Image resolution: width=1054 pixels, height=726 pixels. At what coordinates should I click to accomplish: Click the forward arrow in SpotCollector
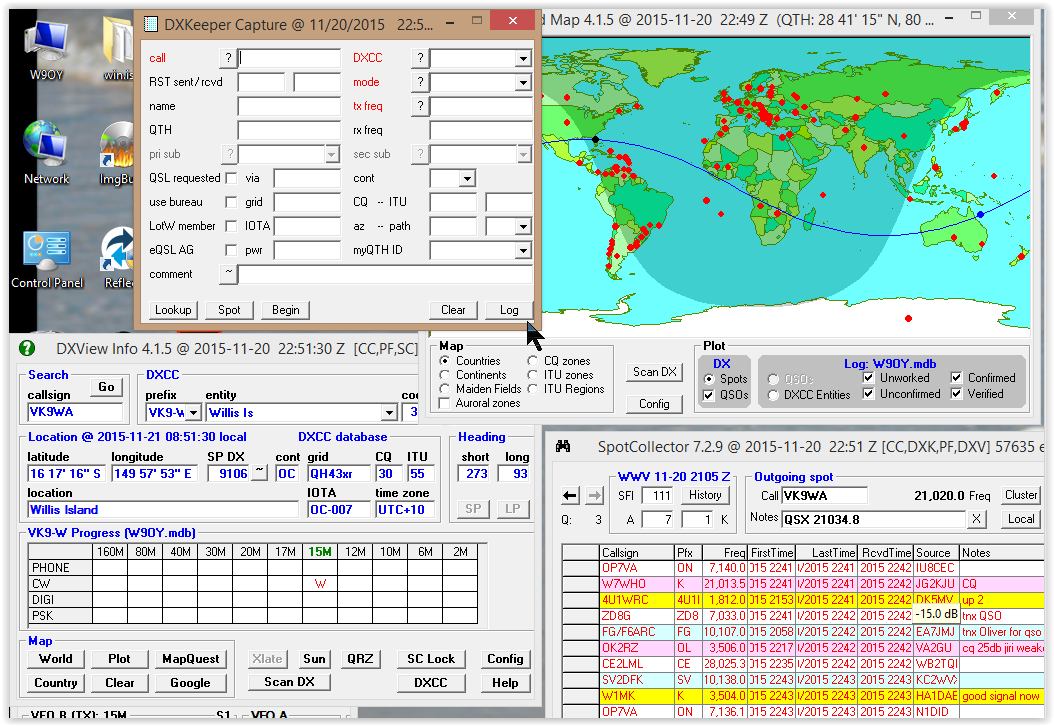point(595,496)
